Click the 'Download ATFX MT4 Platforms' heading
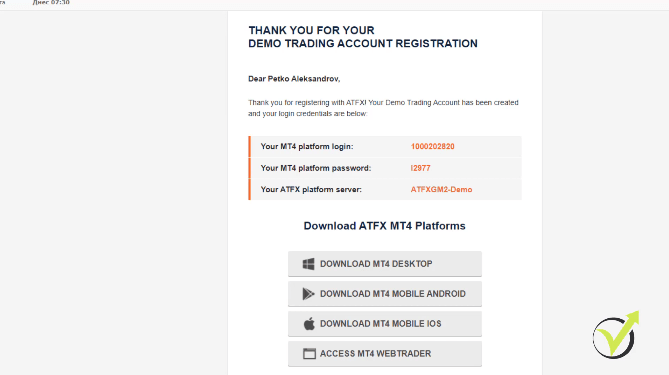This screenshot has width=669, height=375. tap(384, 226)
